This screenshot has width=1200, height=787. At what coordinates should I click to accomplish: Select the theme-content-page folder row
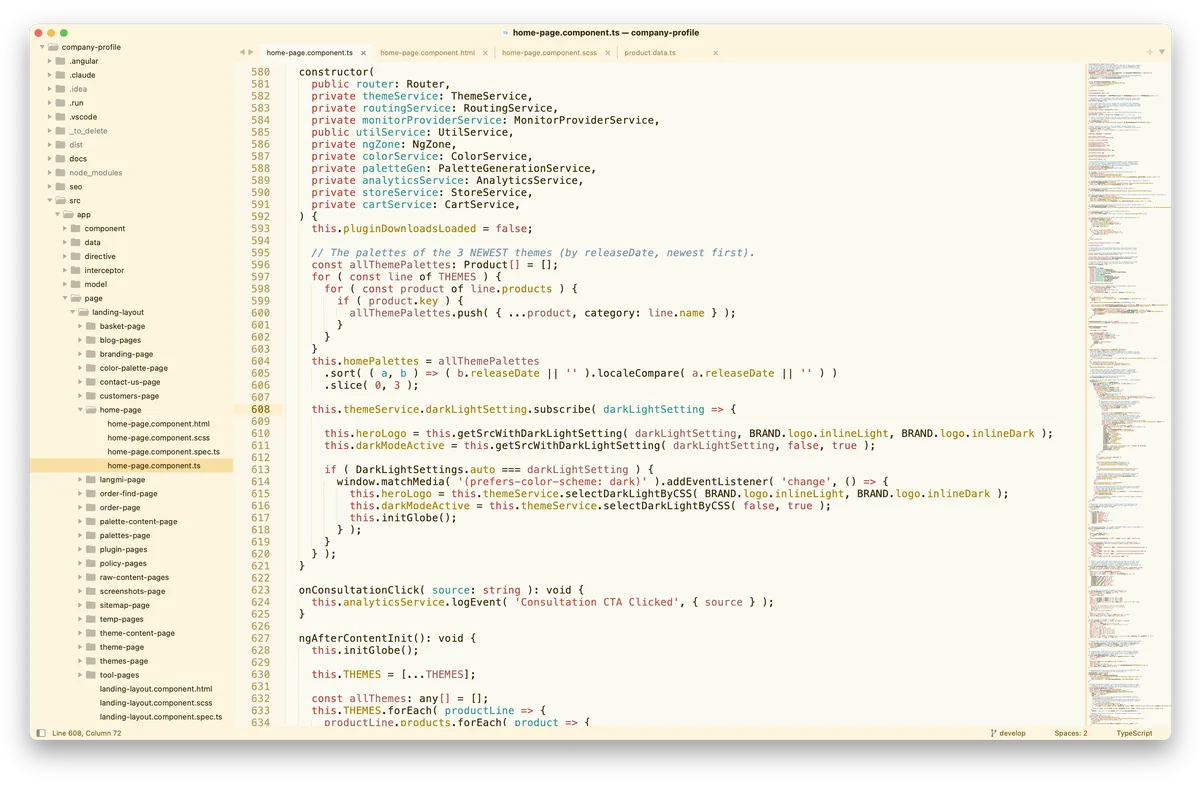pyautogui.click(x=131, y=633)
